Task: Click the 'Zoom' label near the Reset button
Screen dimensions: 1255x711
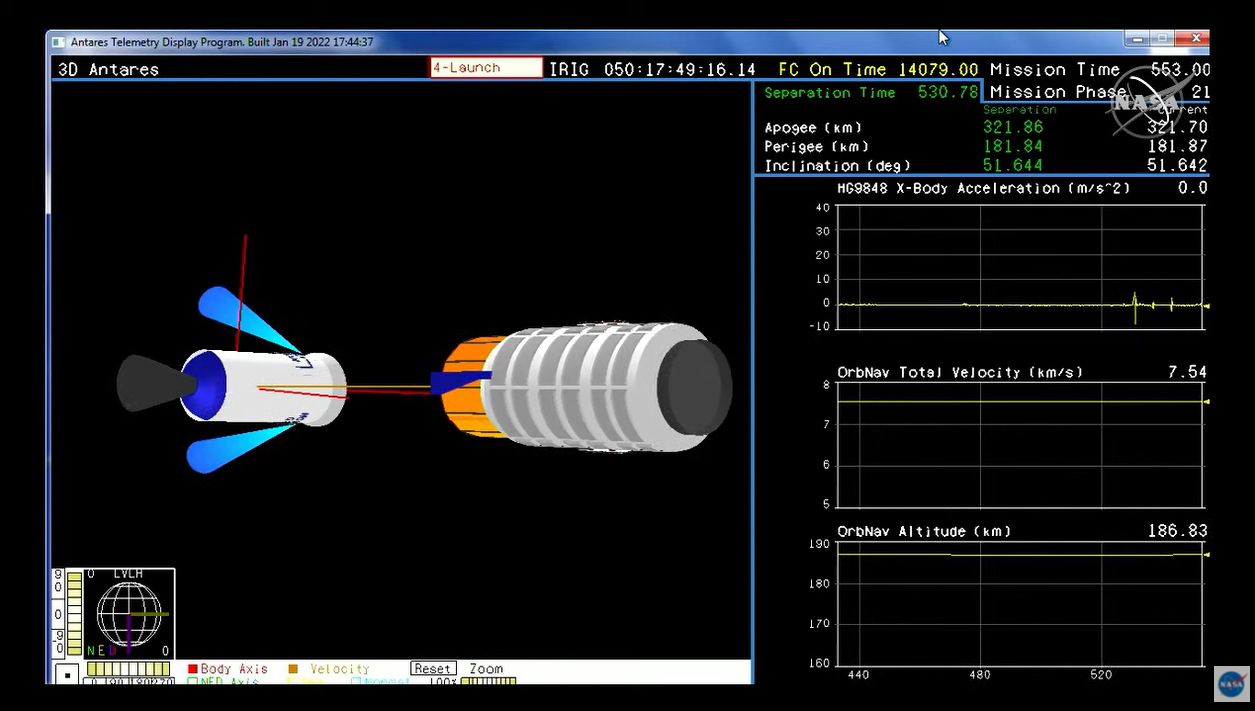Action: click(x=486, y=668)
